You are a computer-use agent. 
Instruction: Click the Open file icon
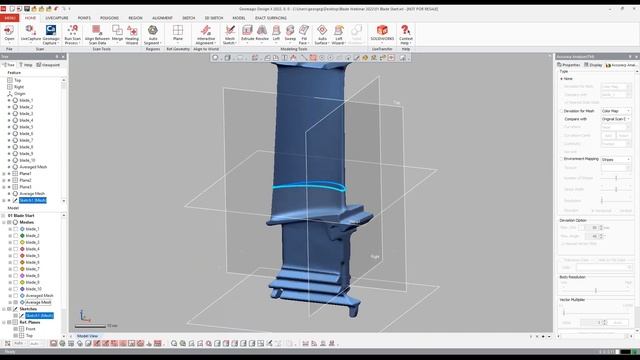(x=9, y=33)
